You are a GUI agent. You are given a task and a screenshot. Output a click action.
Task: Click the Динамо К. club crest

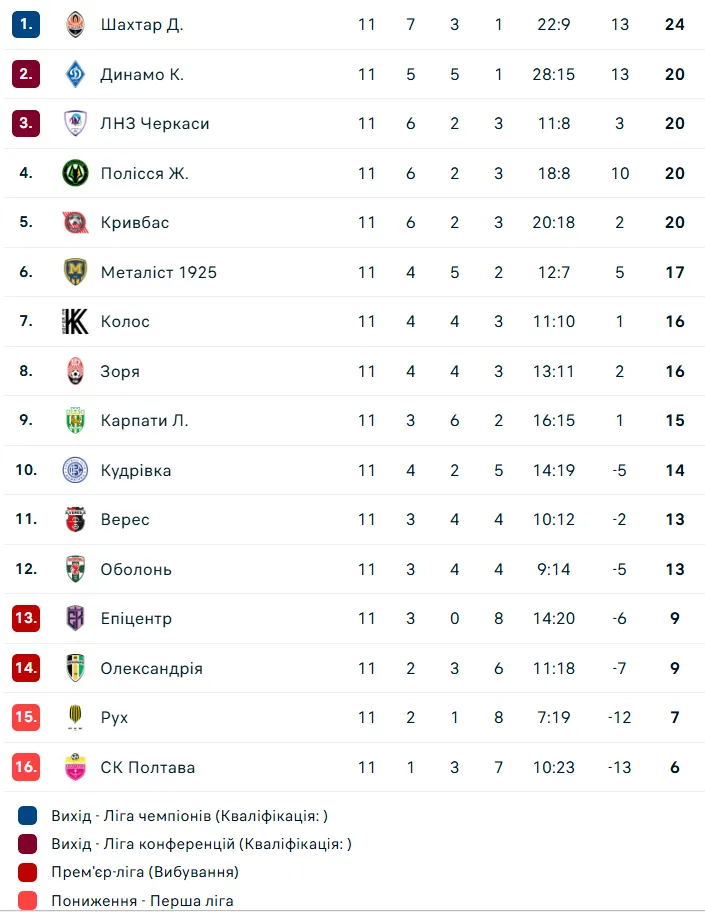click(75, 74)
